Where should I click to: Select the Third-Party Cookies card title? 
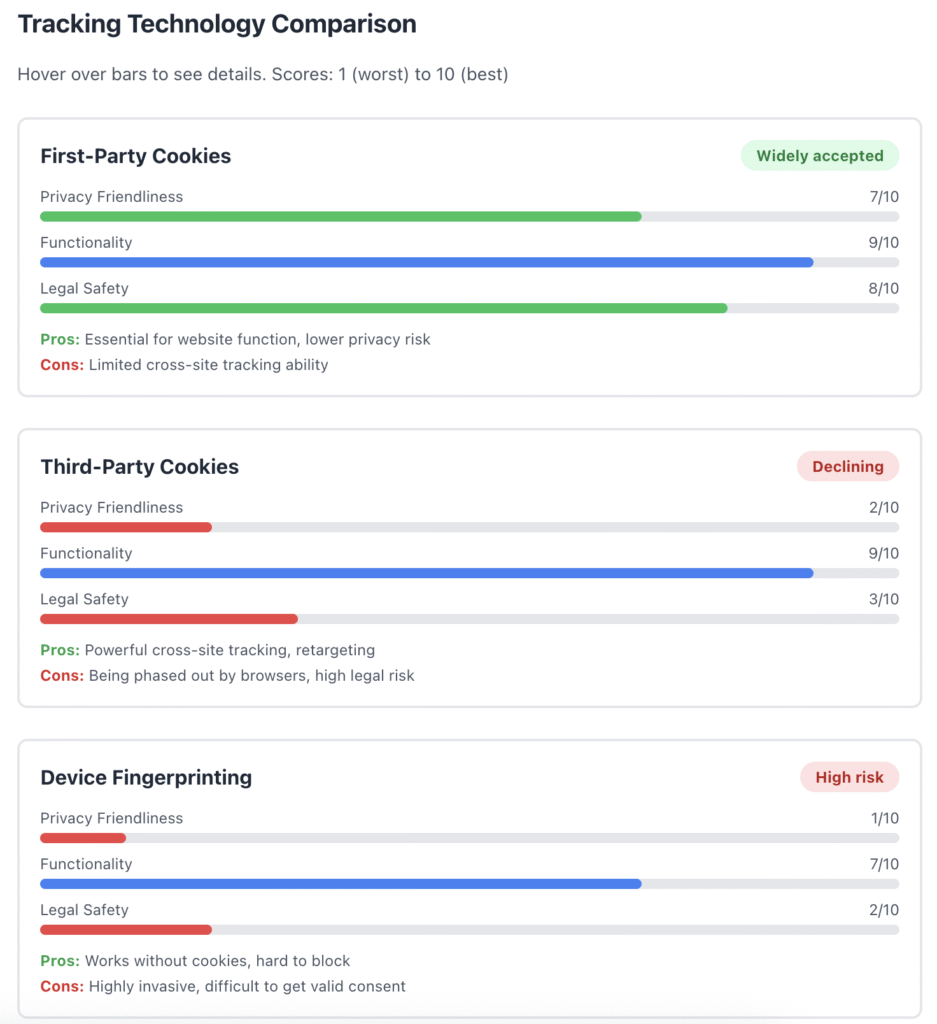point(138,466)
